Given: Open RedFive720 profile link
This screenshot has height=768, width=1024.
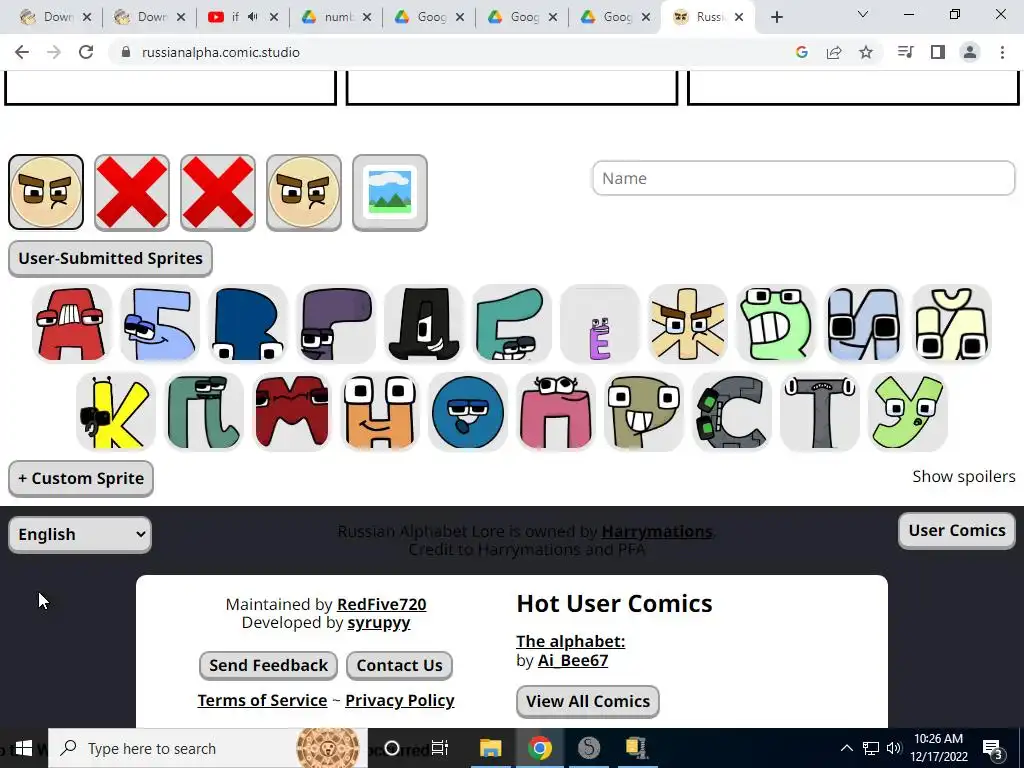Looking at the screenshot, I should click(381, 605).
